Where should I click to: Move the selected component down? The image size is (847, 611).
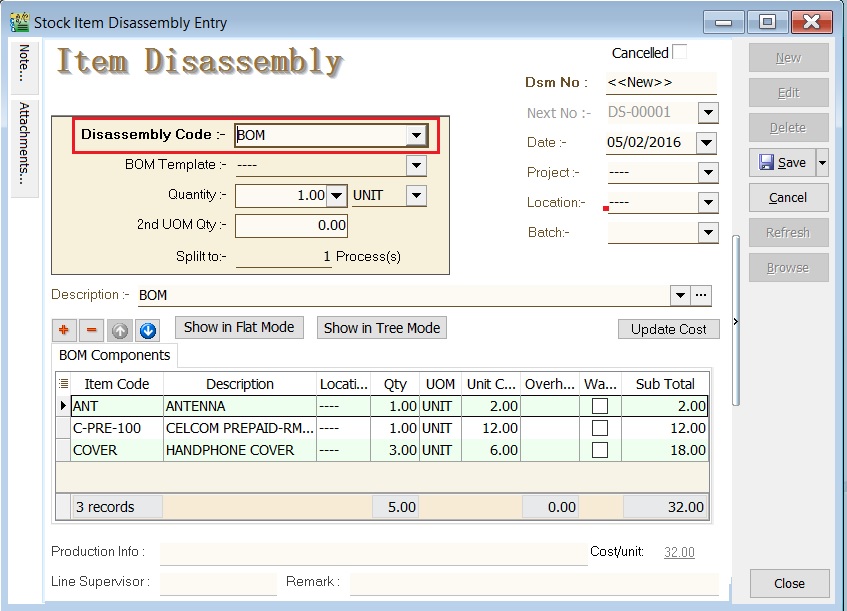pyautogui.click(x=148, y=330)
